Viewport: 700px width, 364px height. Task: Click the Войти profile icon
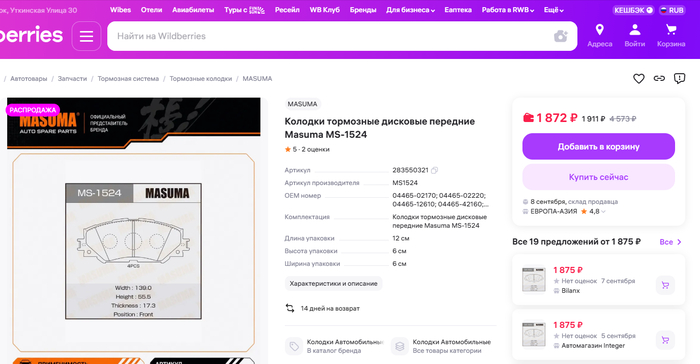634,30
